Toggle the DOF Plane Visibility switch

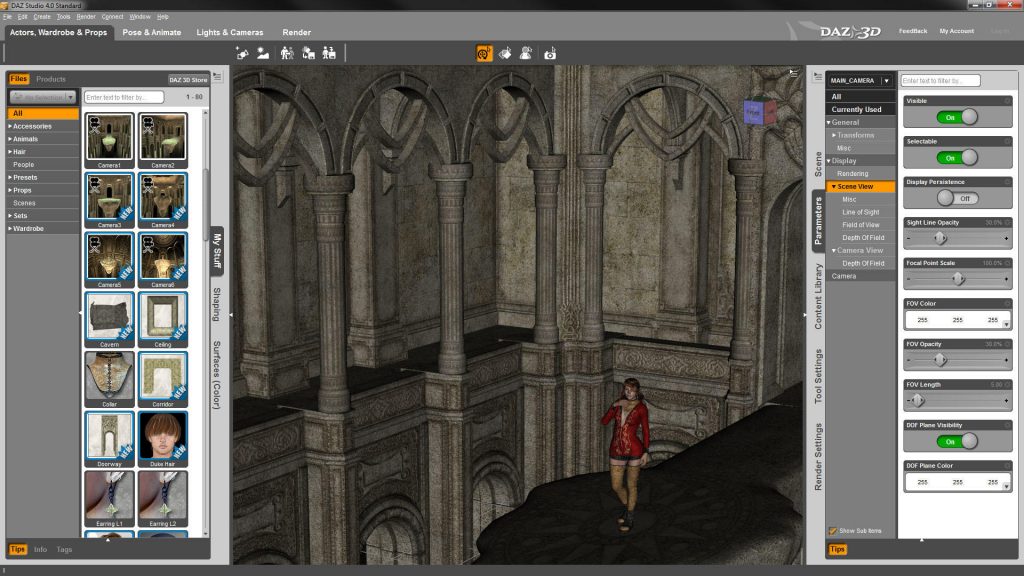point(957,441)
